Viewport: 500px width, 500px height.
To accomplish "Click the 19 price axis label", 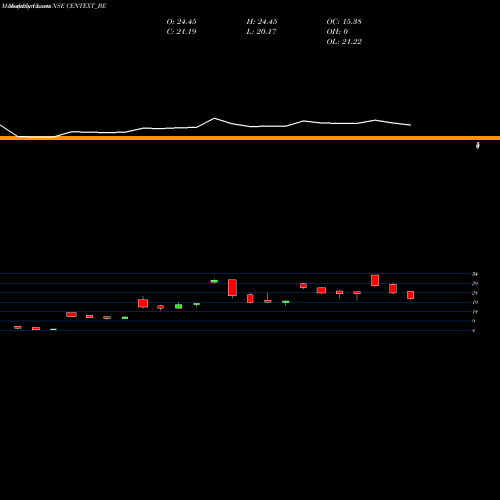I will tap(475, 302).
